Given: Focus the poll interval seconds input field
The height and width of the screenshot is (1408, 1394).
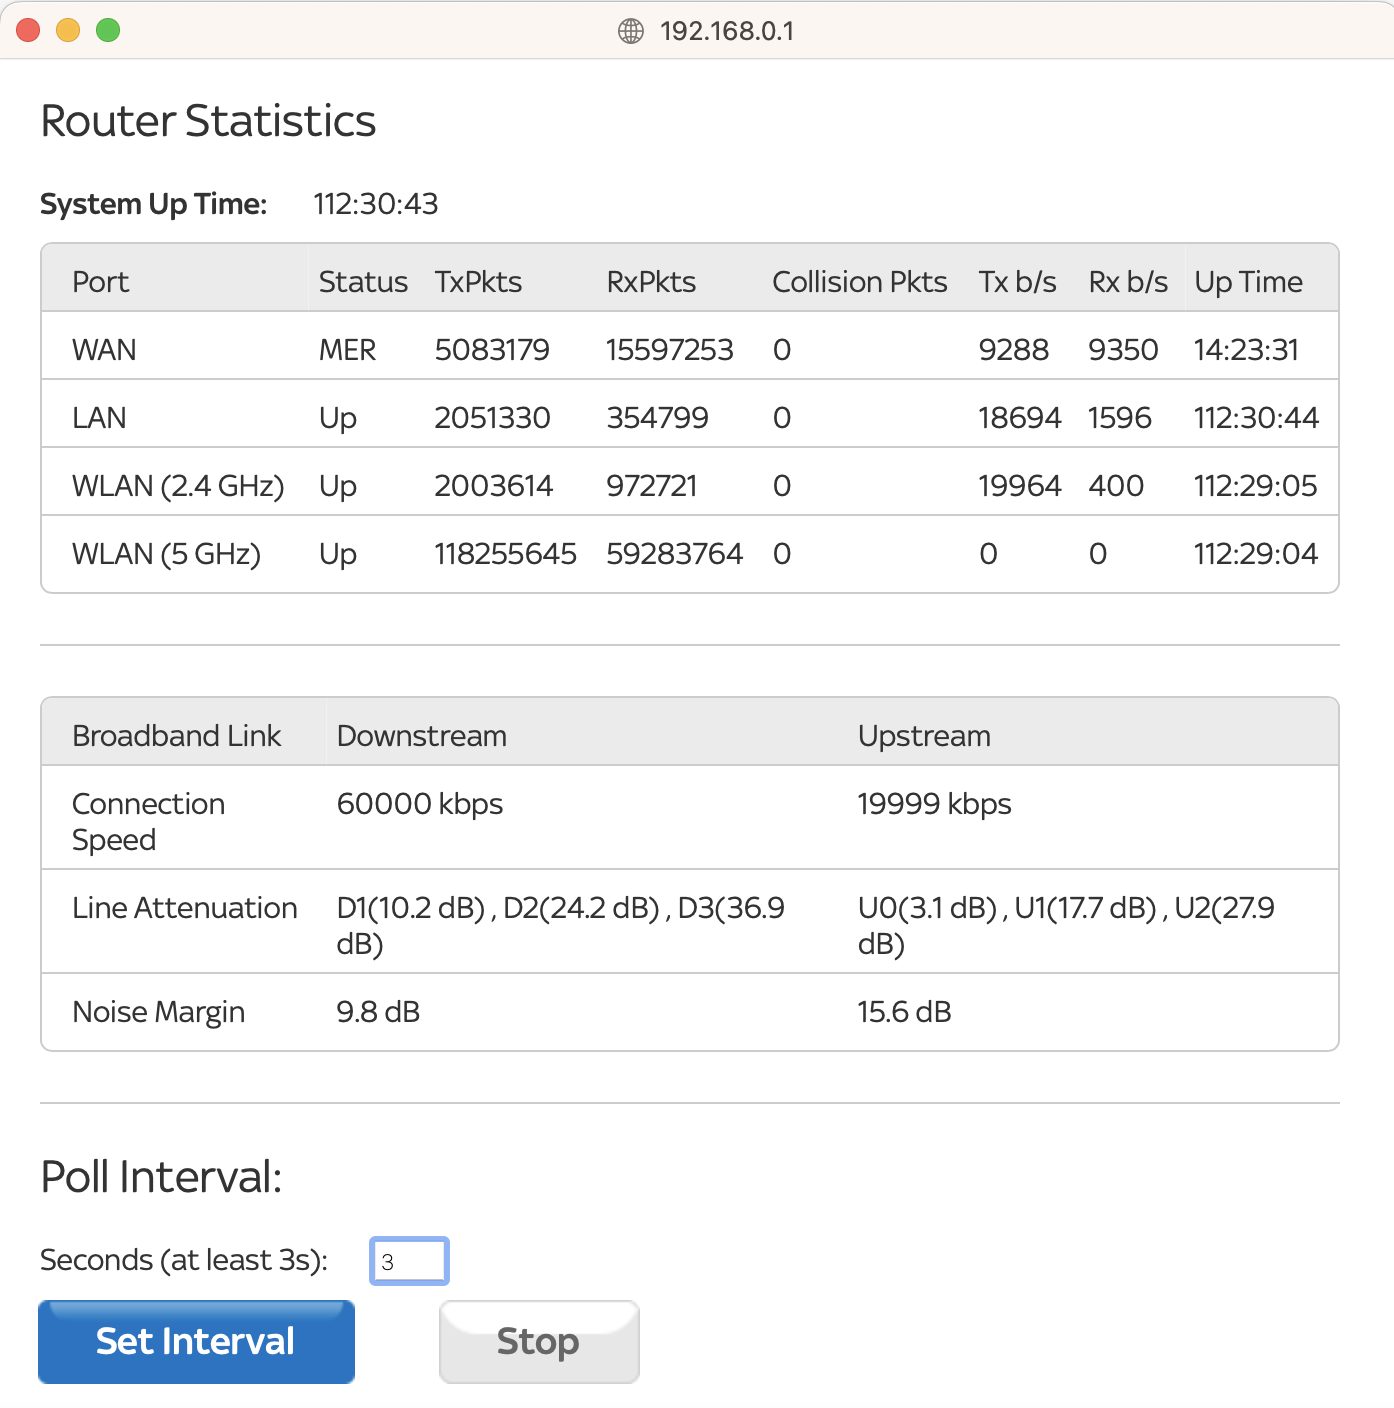Looking at the screenshot, I should coord(409,1261).
